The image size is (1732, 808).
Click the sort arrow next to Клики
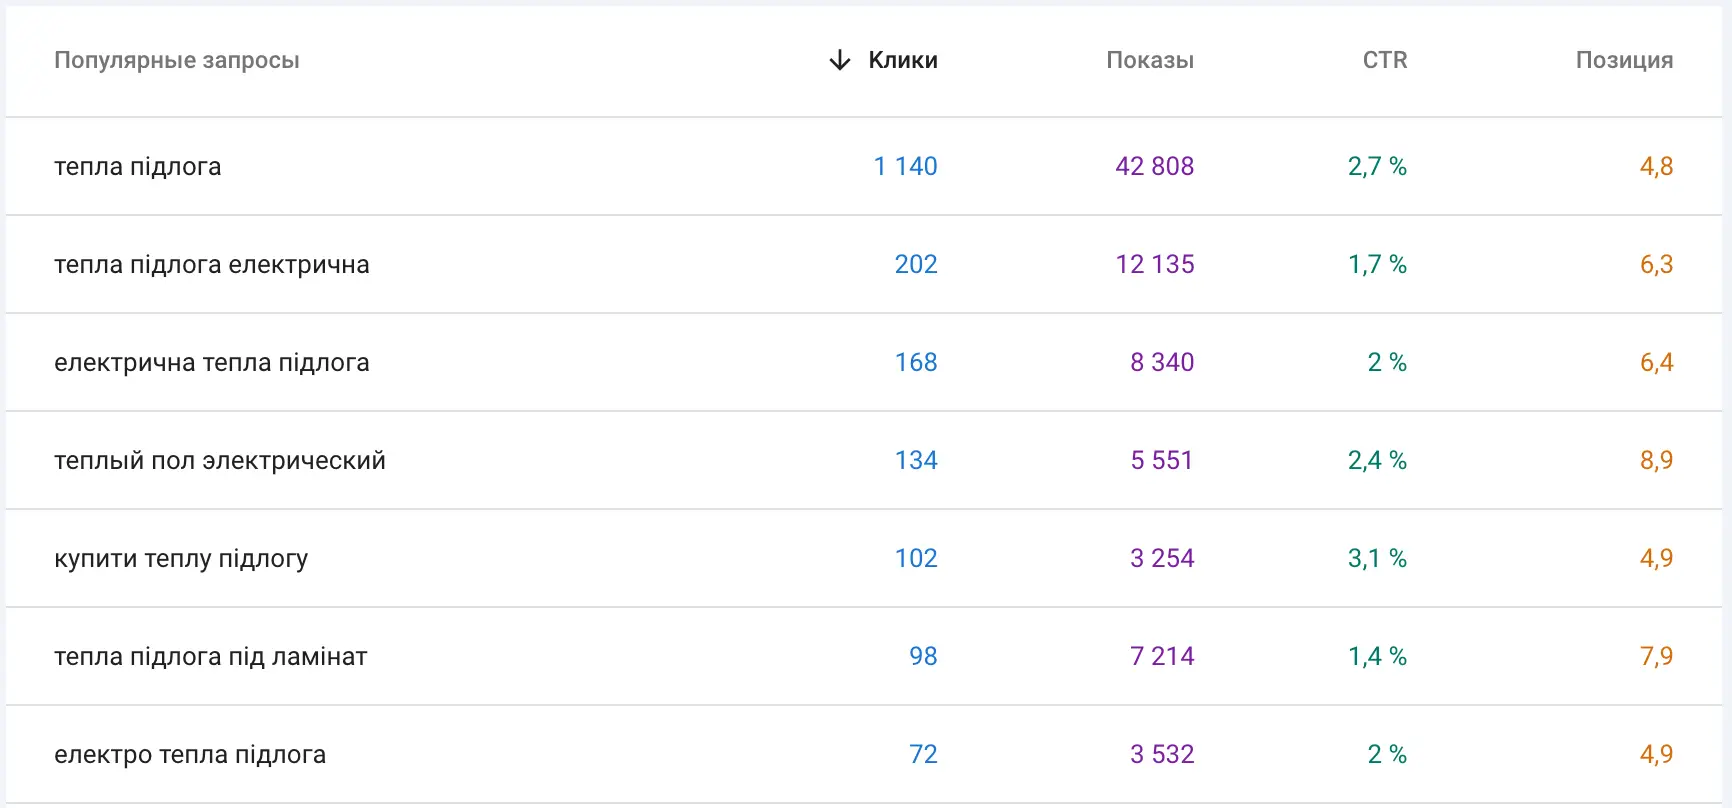(x=838, y=60)
